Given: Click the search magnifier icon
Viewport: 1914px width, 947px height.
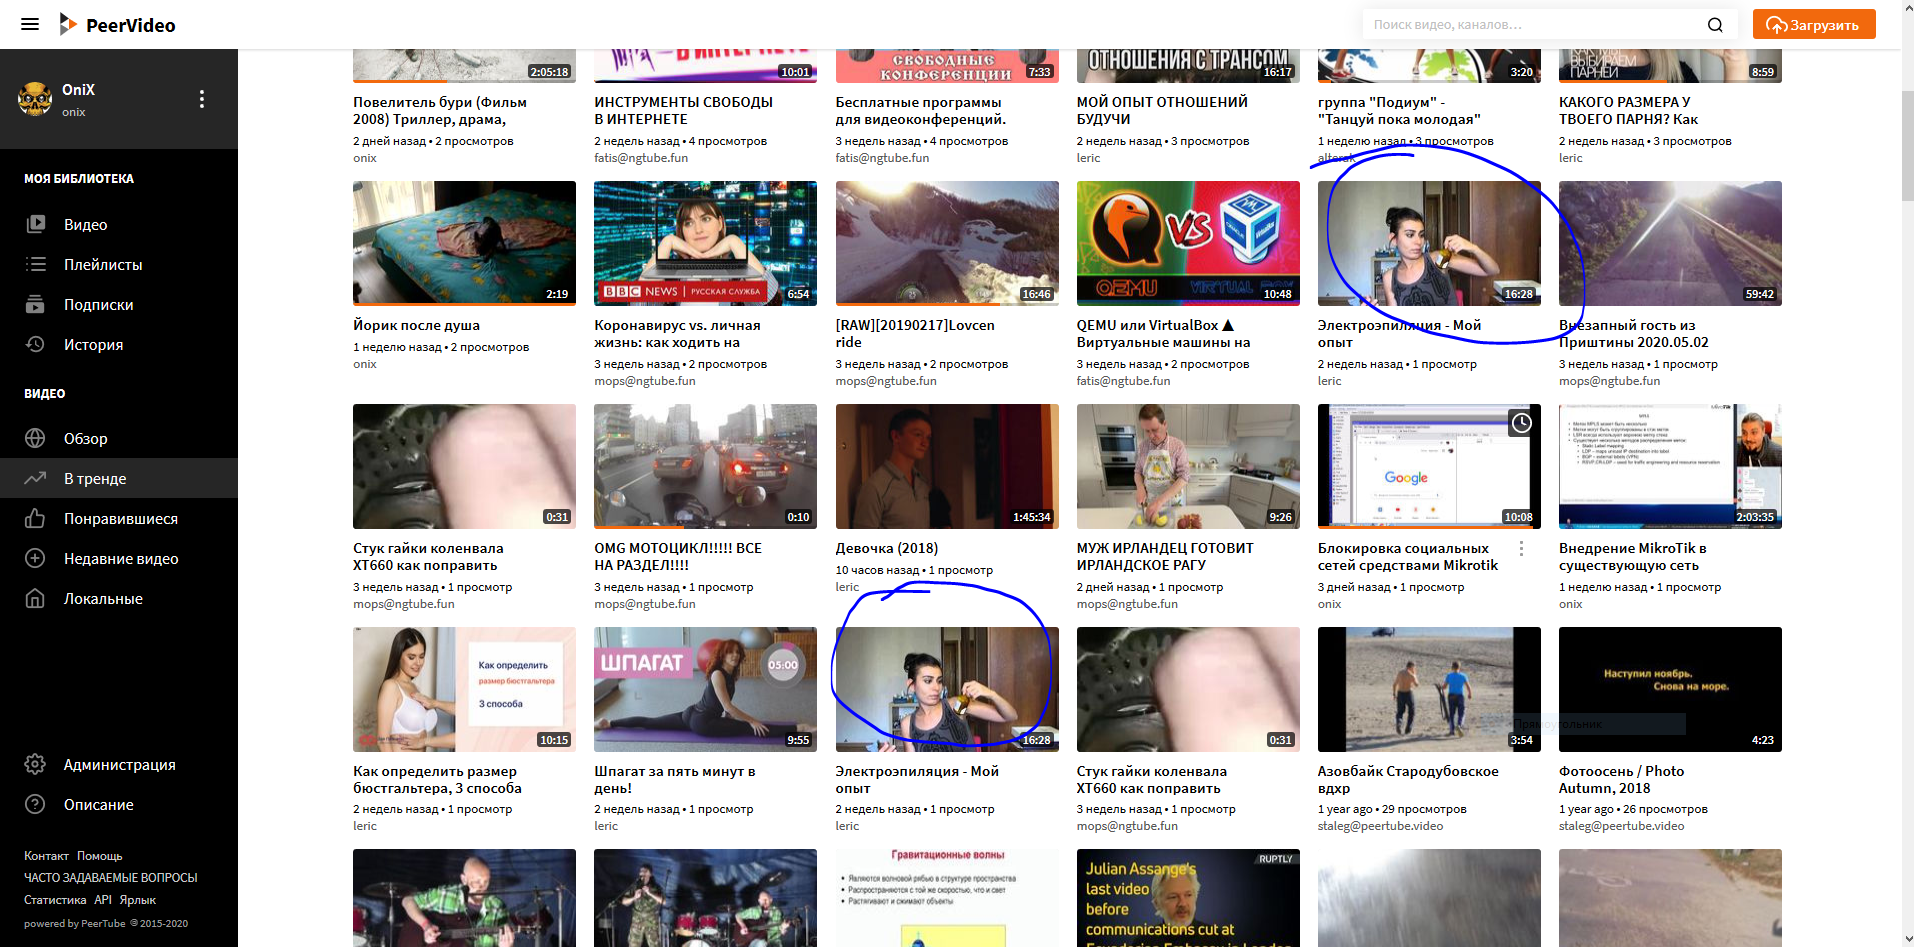Looking at the screenshot, I should (1714, 24).
